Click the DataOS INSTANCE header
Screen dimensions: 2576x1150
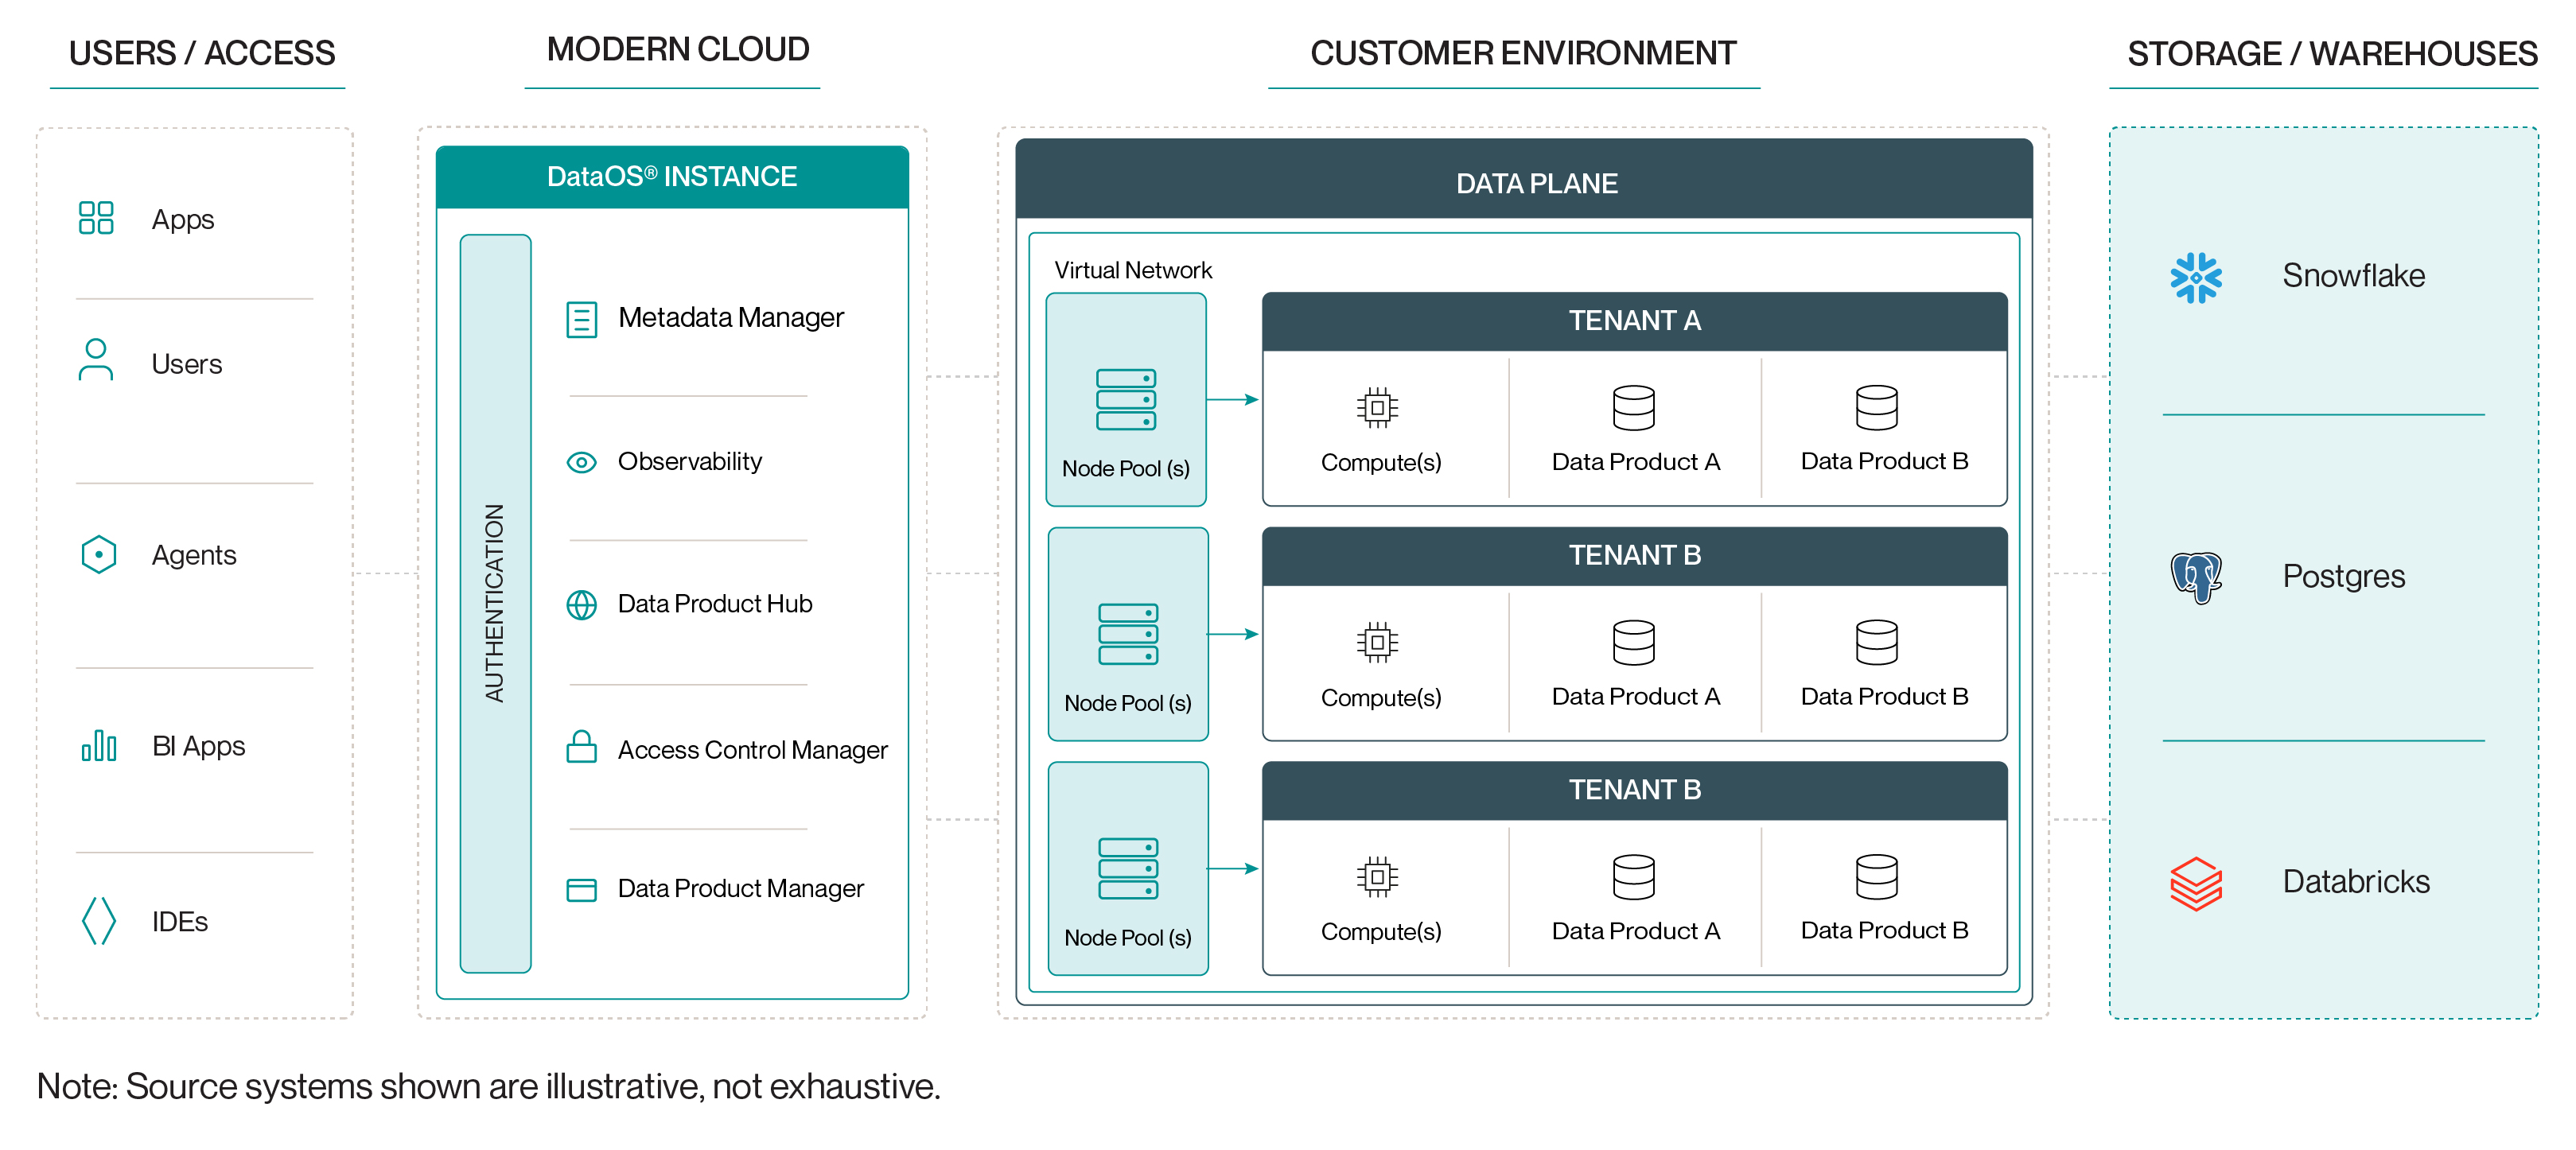pyautogui.click(x=672, y=177)
